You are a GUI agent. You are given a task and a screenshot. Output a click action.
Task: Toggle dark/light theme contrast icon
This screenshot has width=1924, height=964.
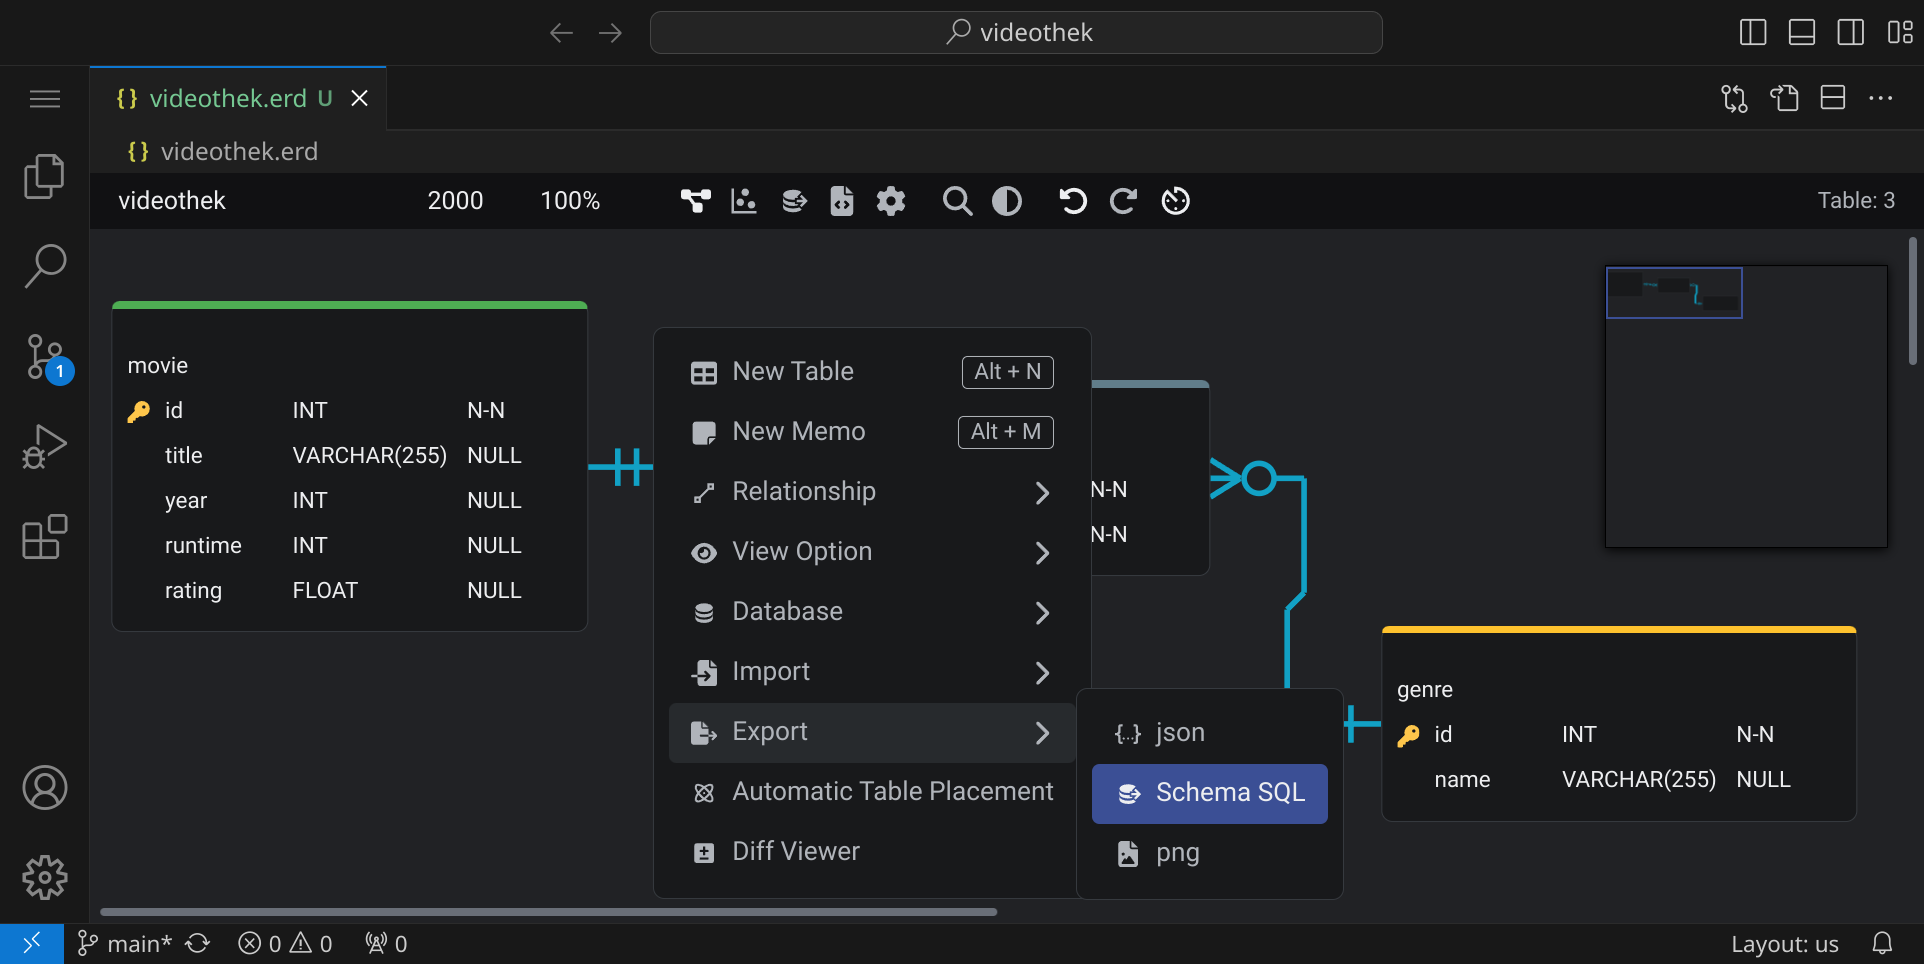tap(1007, 201)
